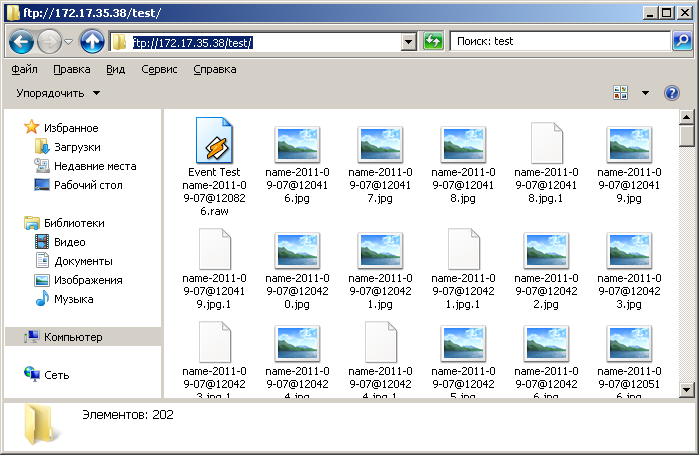Expand the address bar history dropdown
Screen dimensions: 699x455
click(408, 42)
